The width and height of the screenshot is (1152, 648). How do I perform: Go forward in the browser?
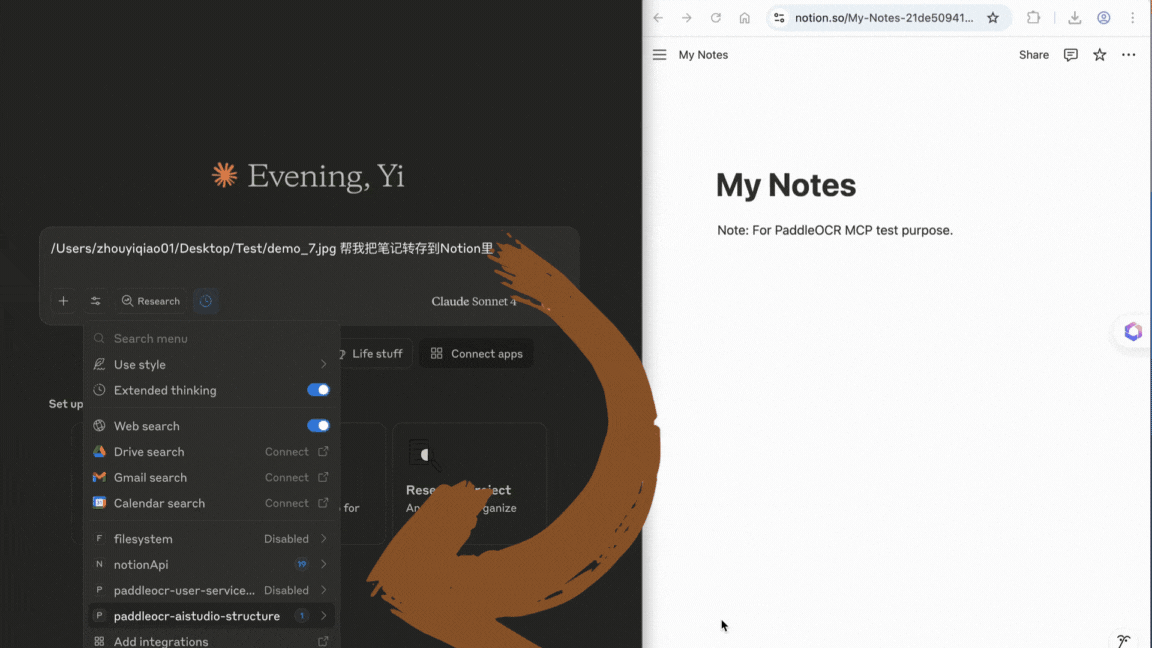point(686,18)
